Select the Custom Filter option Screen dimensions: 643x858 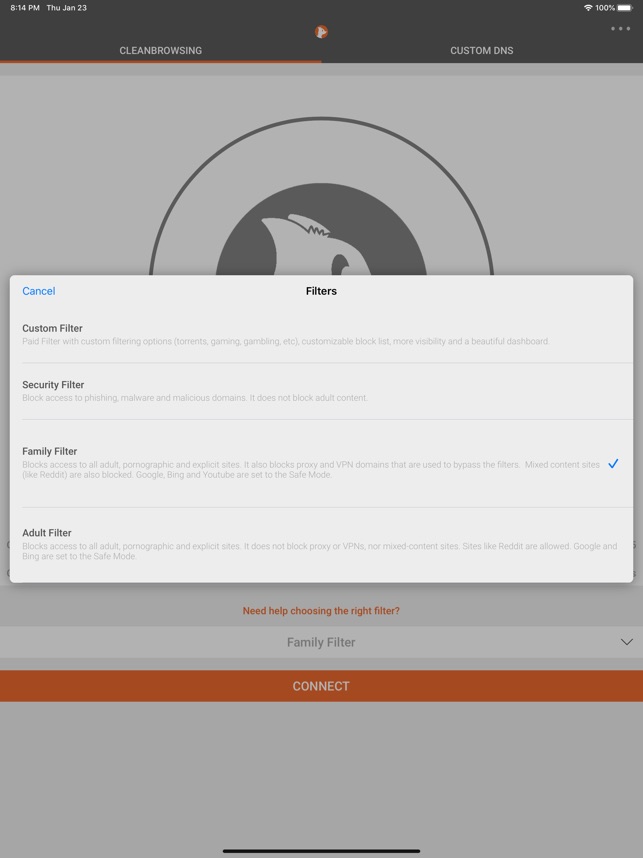pyautogui.click(x=321, y=334)
